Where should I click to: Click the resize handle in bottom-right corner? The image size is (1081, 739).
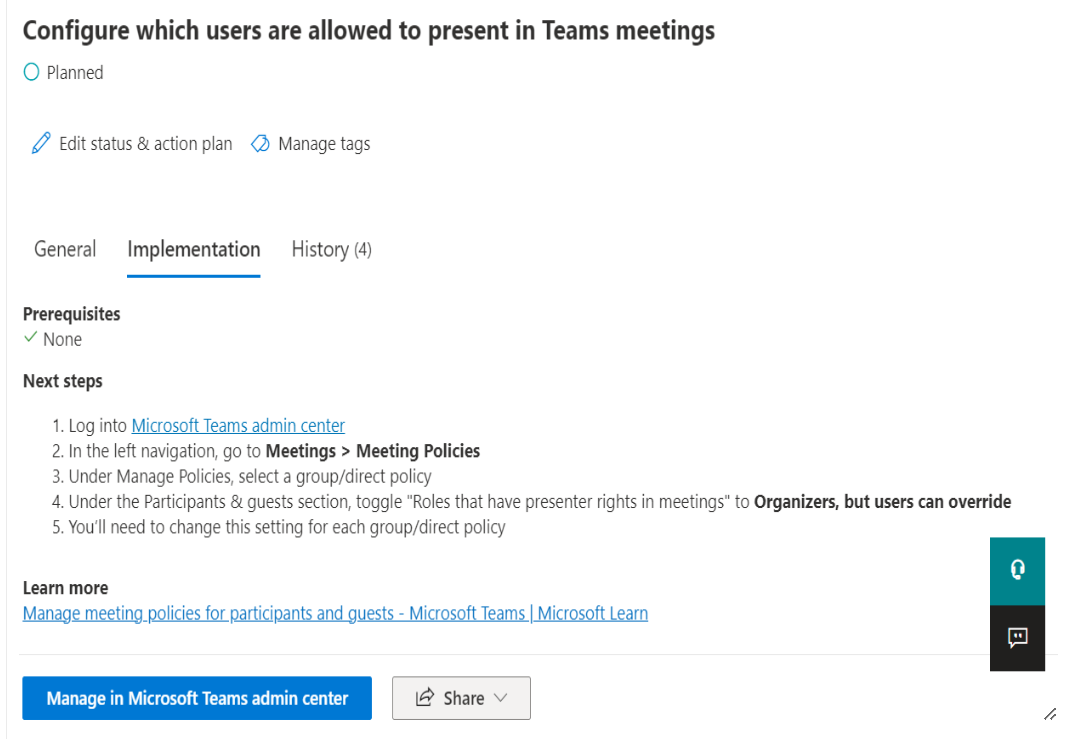point(1050,715)
